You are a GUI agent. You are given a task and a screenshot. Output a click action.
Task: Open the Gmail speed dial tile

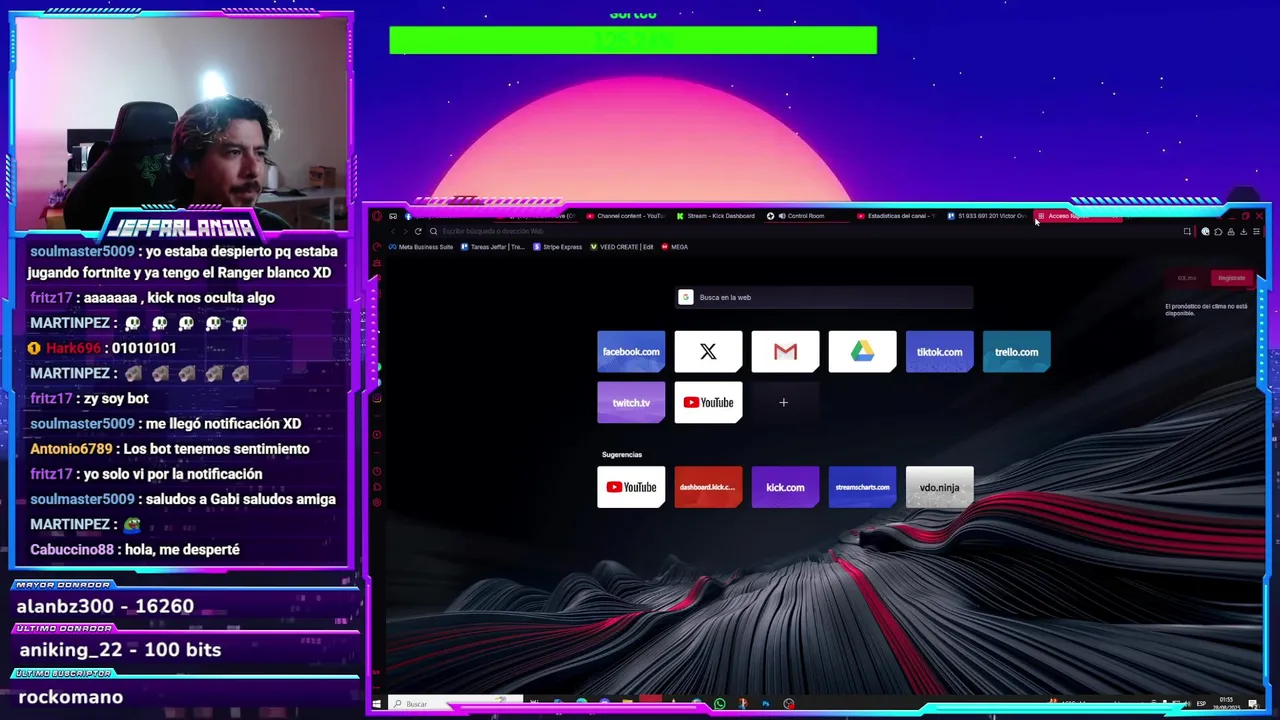coord(785,352)
